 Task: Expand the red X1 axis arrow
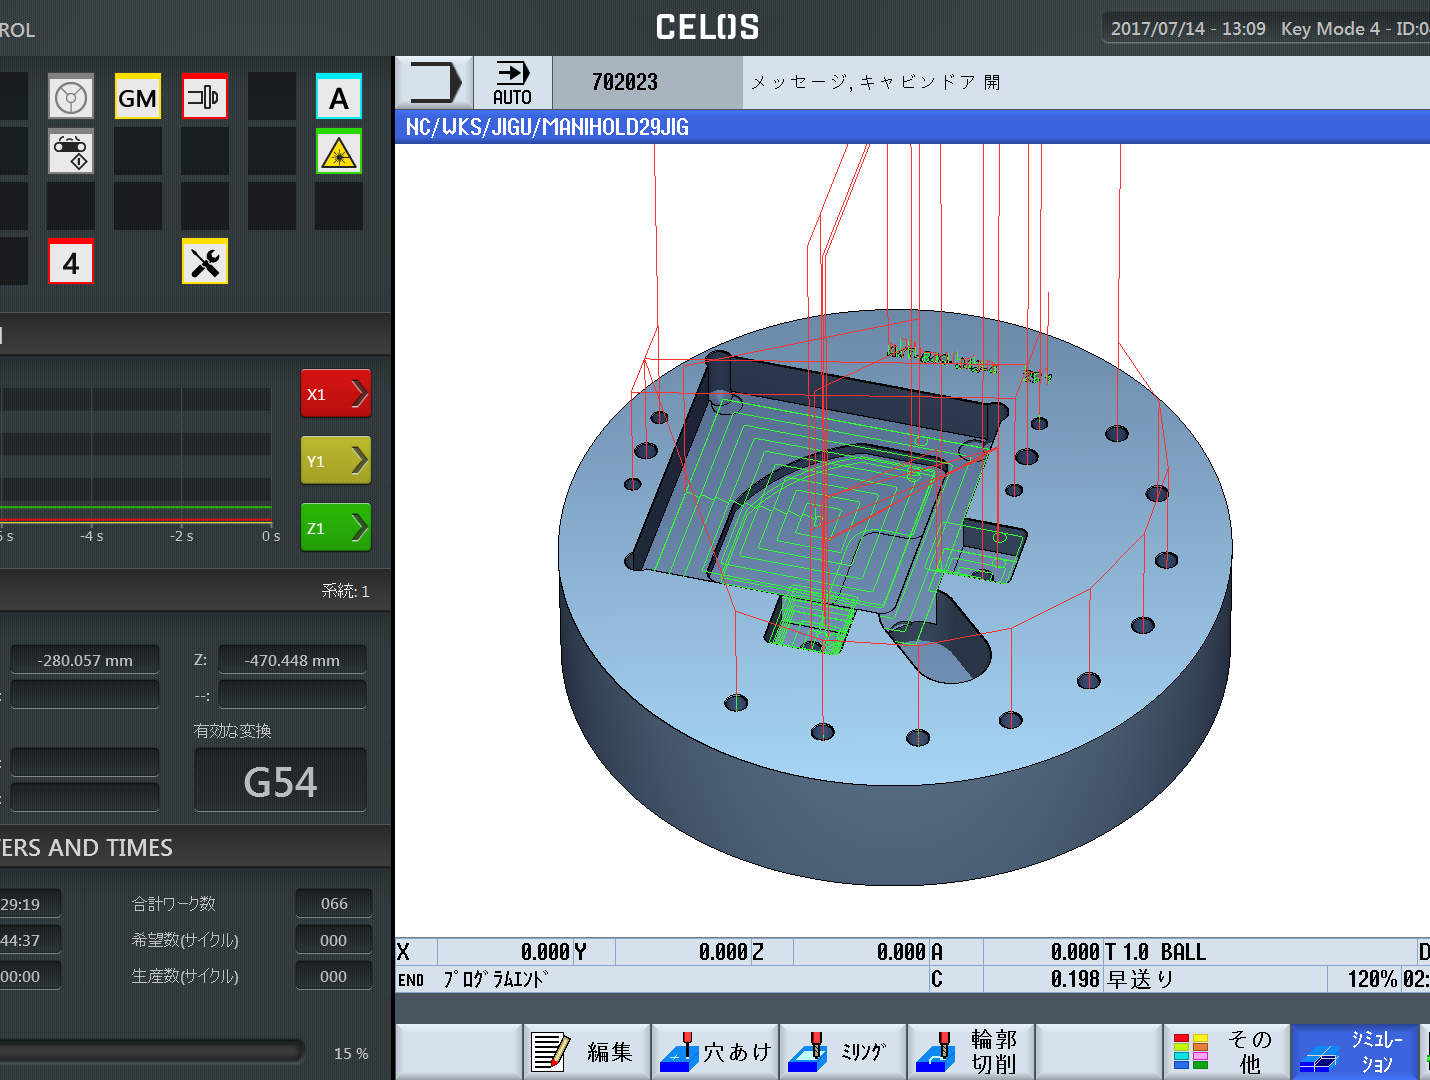click(x=336, y=394)
